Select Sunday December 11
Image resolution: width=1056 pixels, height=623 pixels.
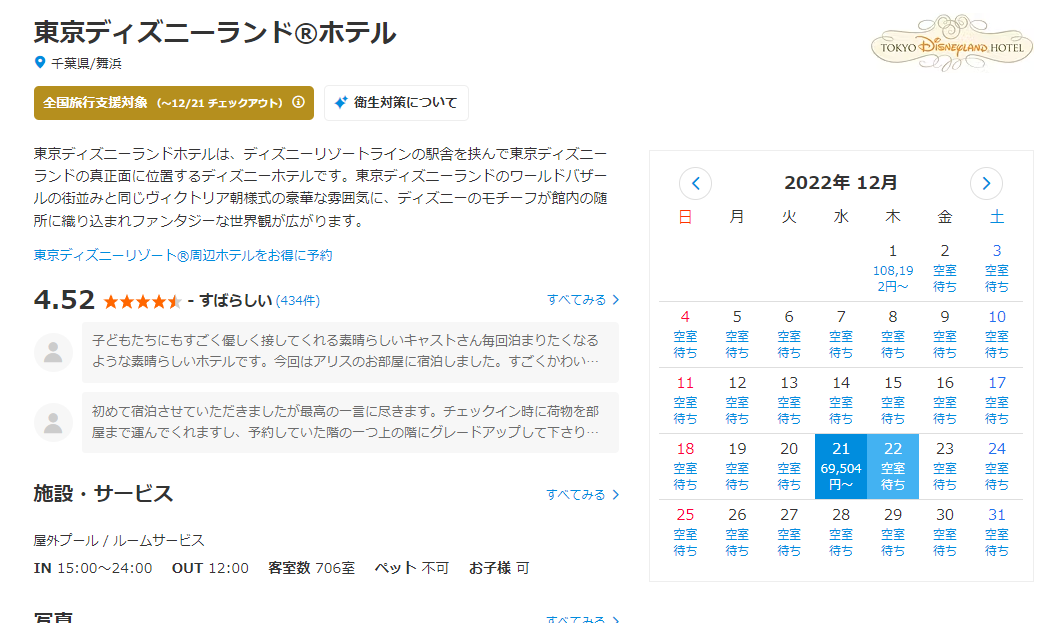click(x=685, y=400)
